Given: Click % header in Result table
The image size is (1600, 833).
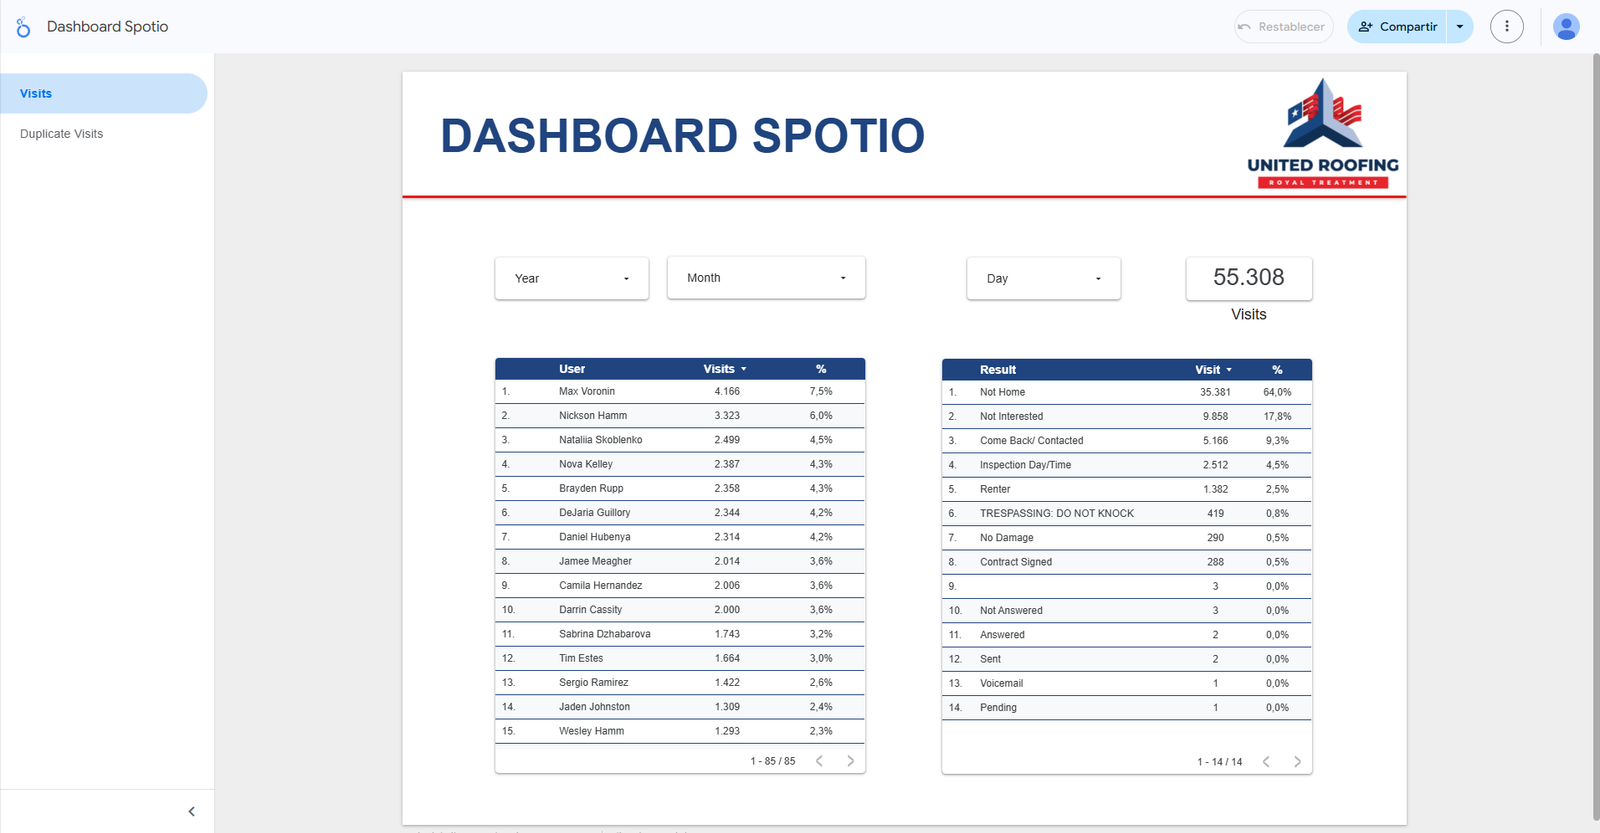Looking at the screenshot, I should point(1277,370).
